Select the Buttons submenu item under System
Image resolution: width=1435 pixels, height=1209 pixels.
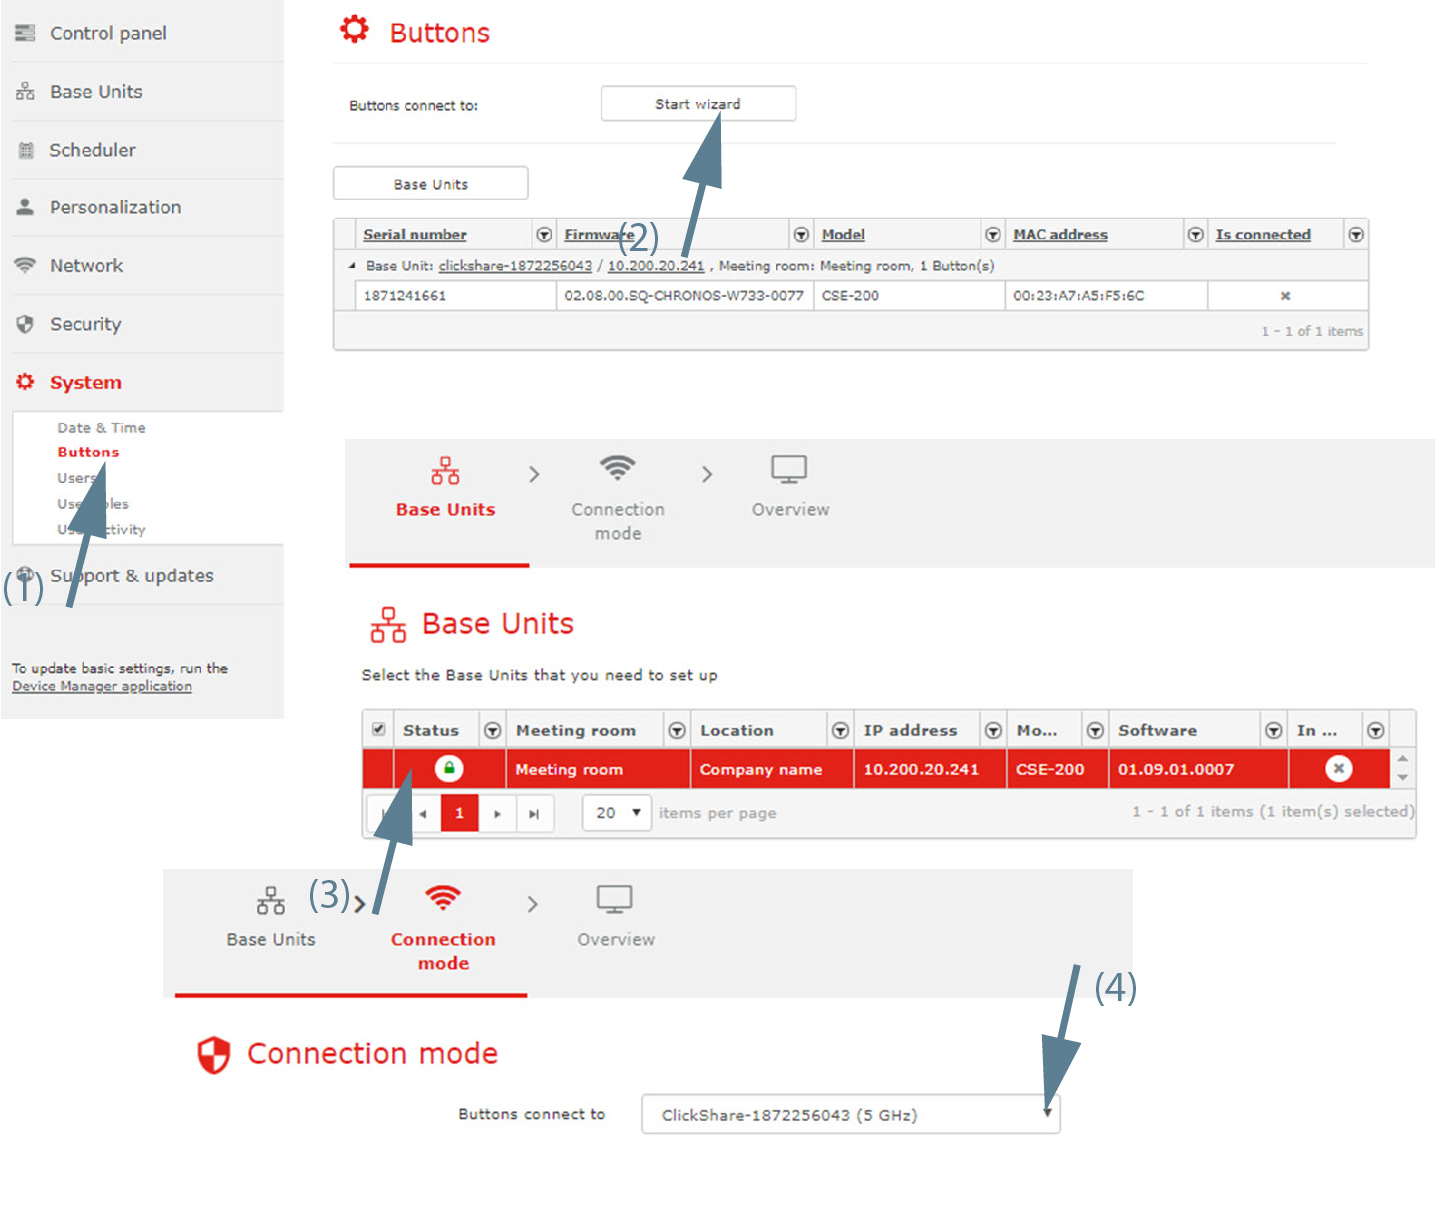point(88,452)
